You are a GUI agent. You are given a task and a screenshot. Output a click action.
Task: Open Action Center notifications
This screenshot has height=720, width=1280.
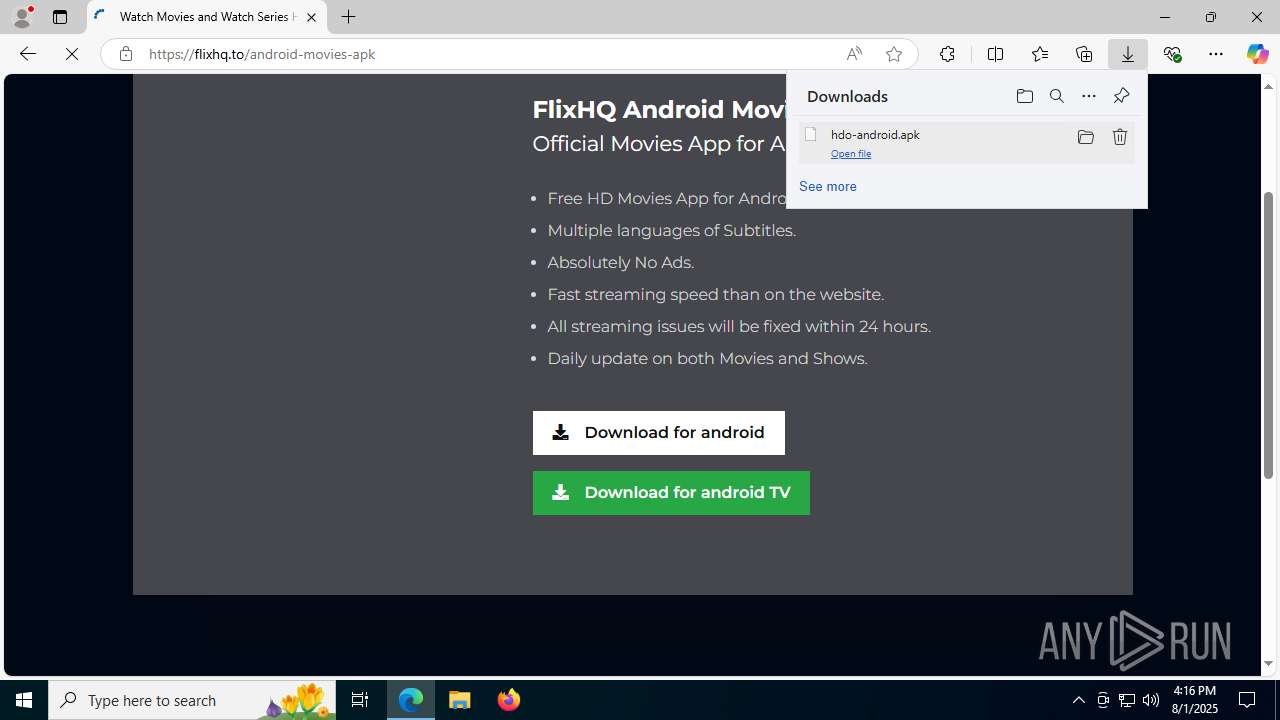coord(1248,700)
